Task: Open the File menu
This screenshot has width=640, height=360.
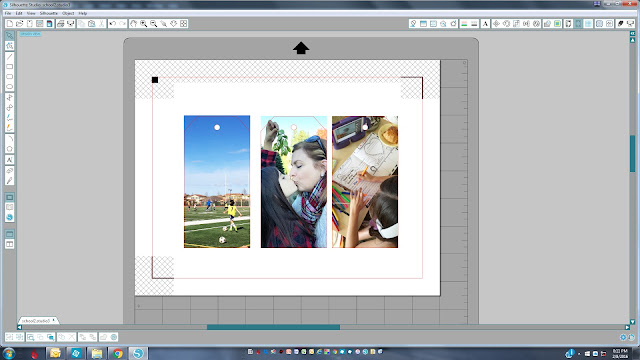Action: tap(8, 13)
